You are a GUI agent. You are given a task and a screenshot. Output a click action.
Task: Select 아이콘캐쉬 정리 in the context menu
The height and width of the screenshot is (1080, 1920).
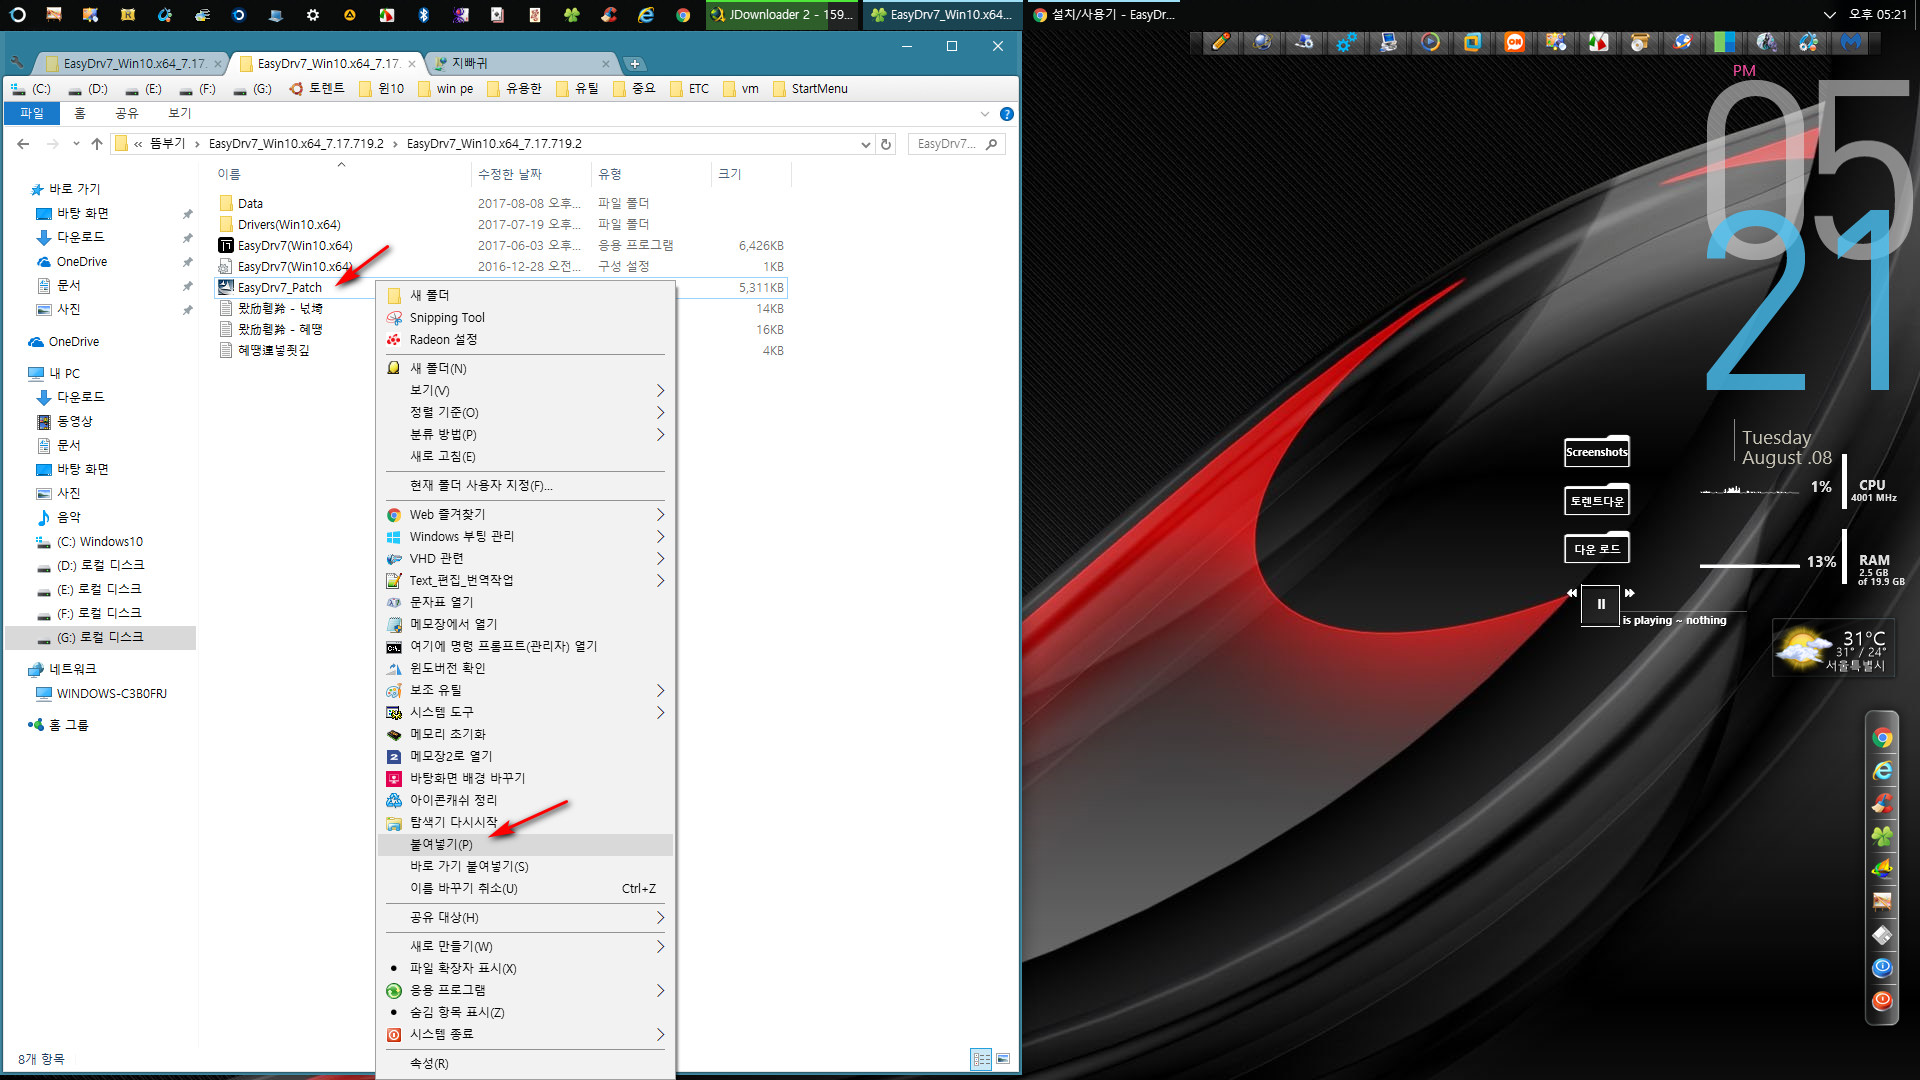coord(525,800)
